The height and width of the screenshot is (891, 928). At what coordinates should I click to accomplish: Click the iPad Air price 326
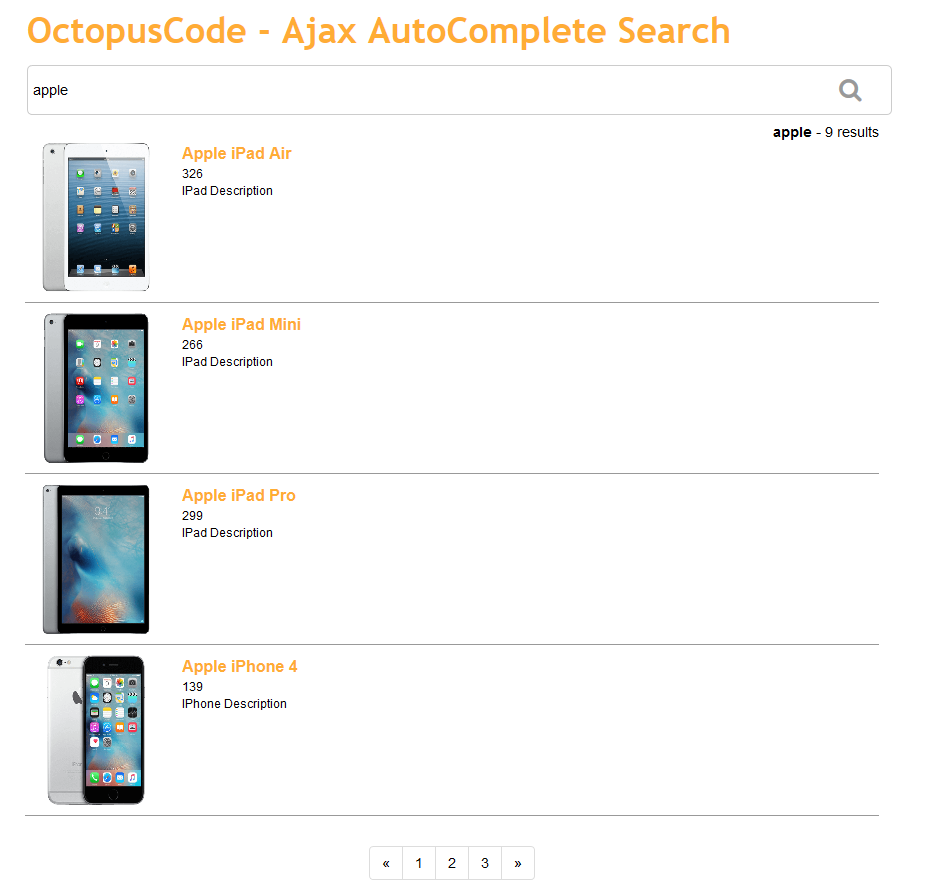[x=192, y=174]
